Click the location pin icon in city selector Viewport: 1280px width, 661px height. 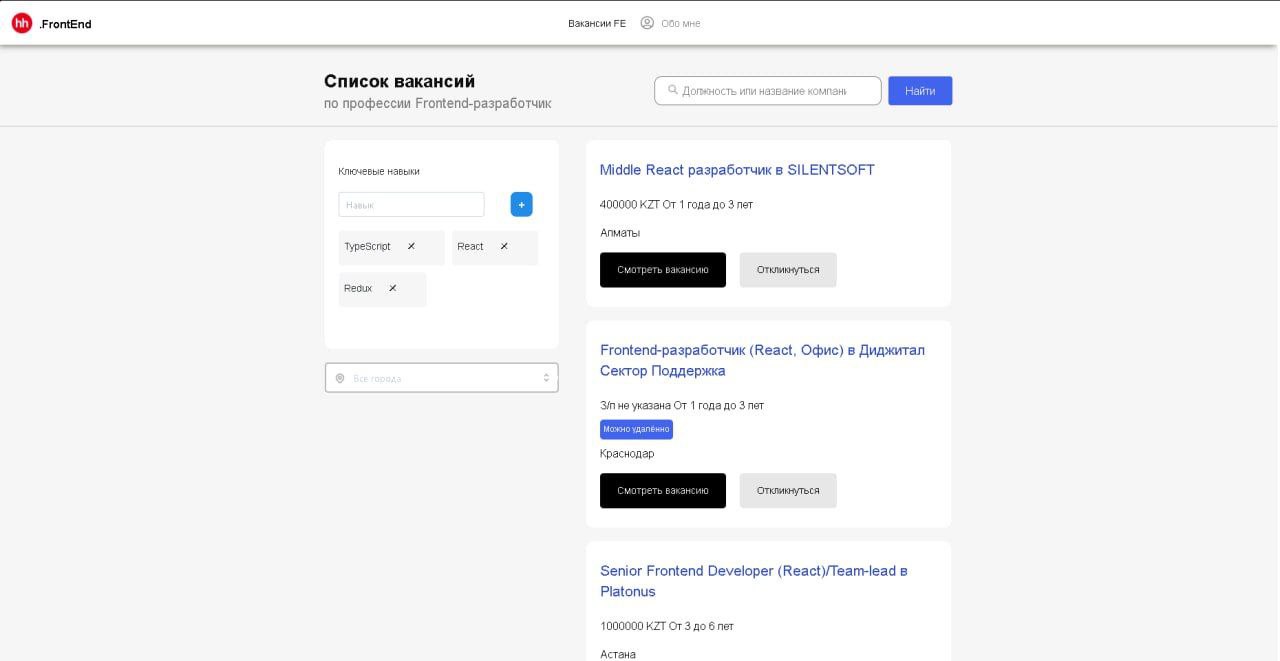coord(340,378)
